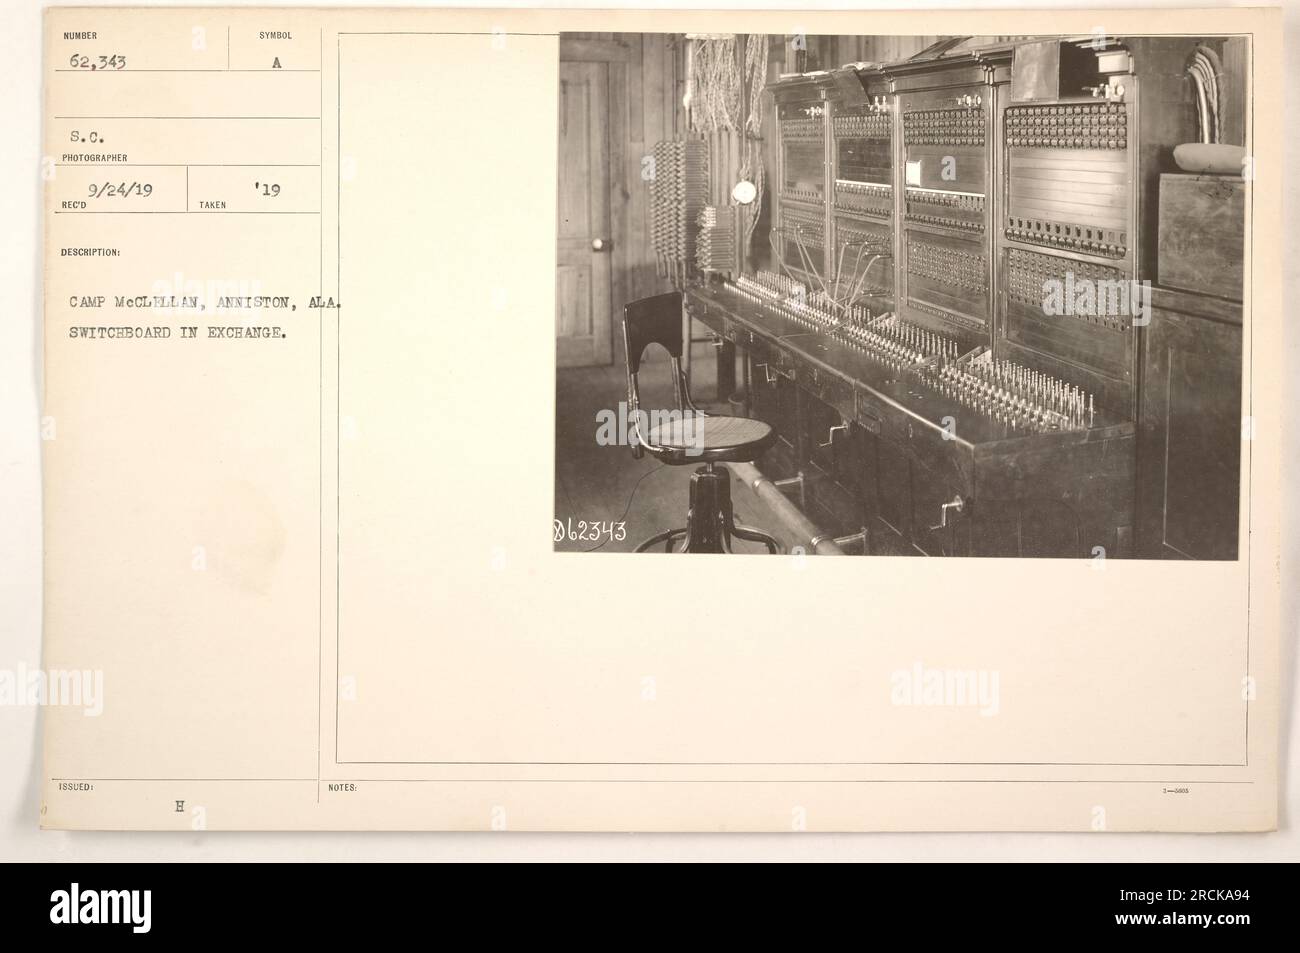Click the NOTES: label
Screen dimensions: 1300x953
click(x=343, y=788)
